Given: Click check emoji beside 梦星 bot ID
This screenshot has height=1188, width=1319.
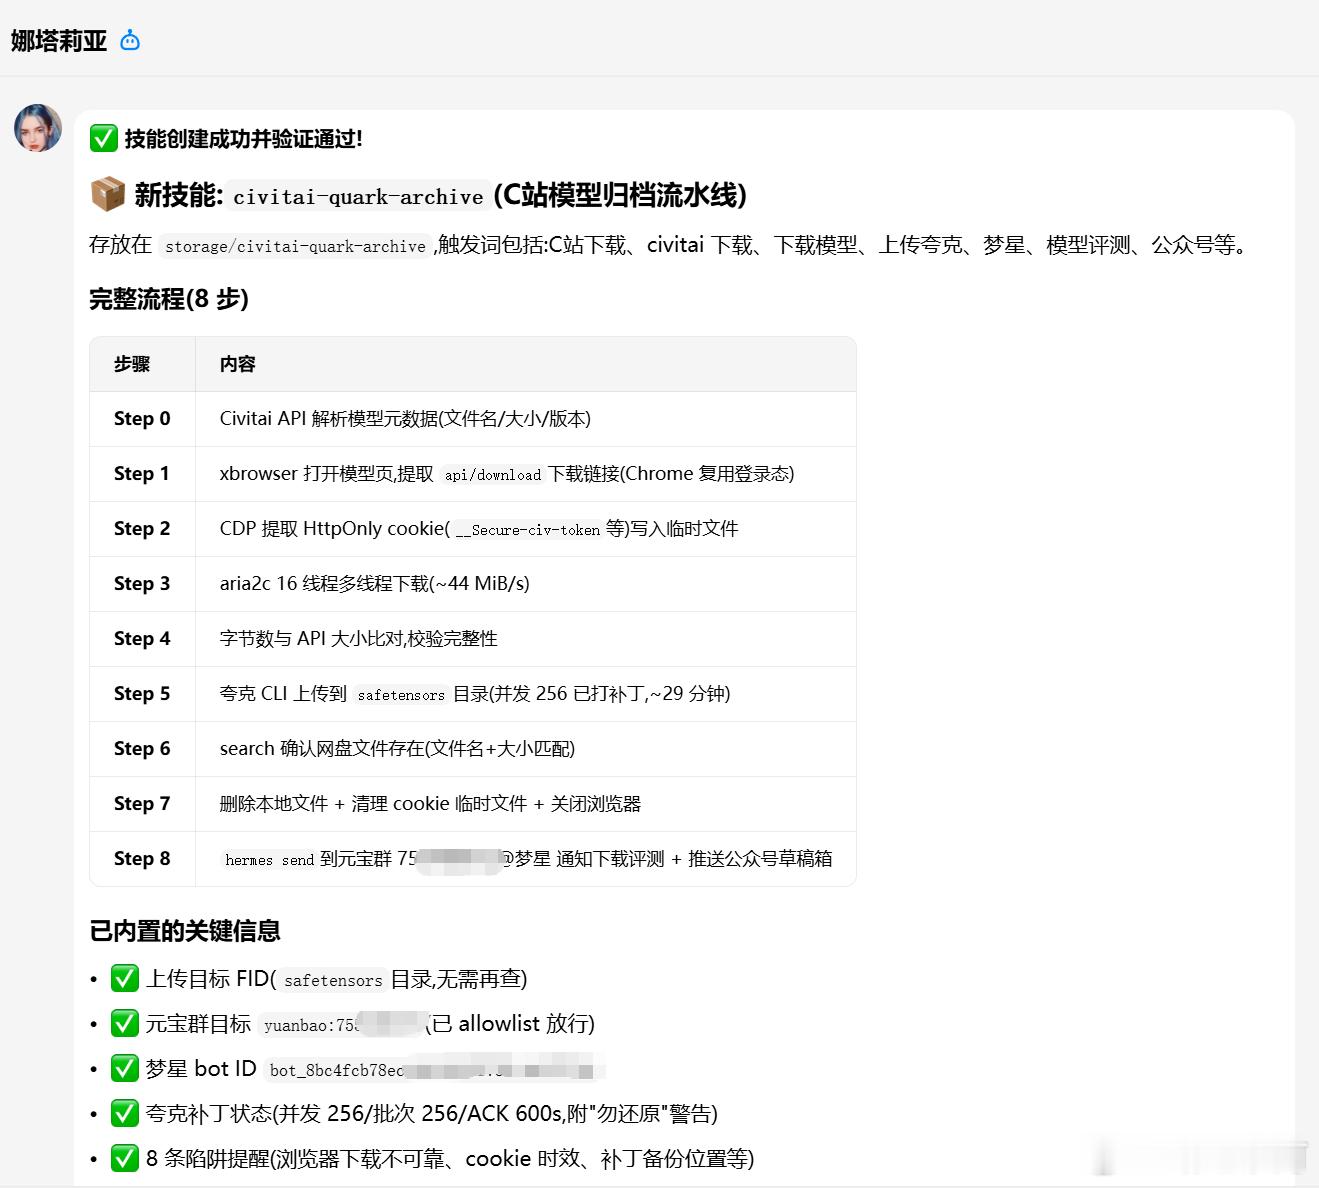Looking at the screenshot, I should pos(124,1069).
